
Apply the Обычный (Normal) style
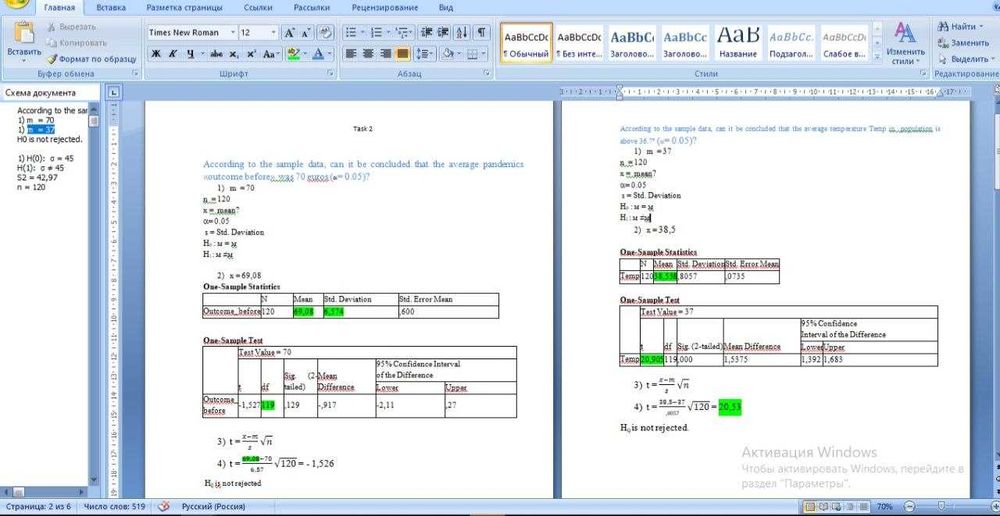(526, 43)
